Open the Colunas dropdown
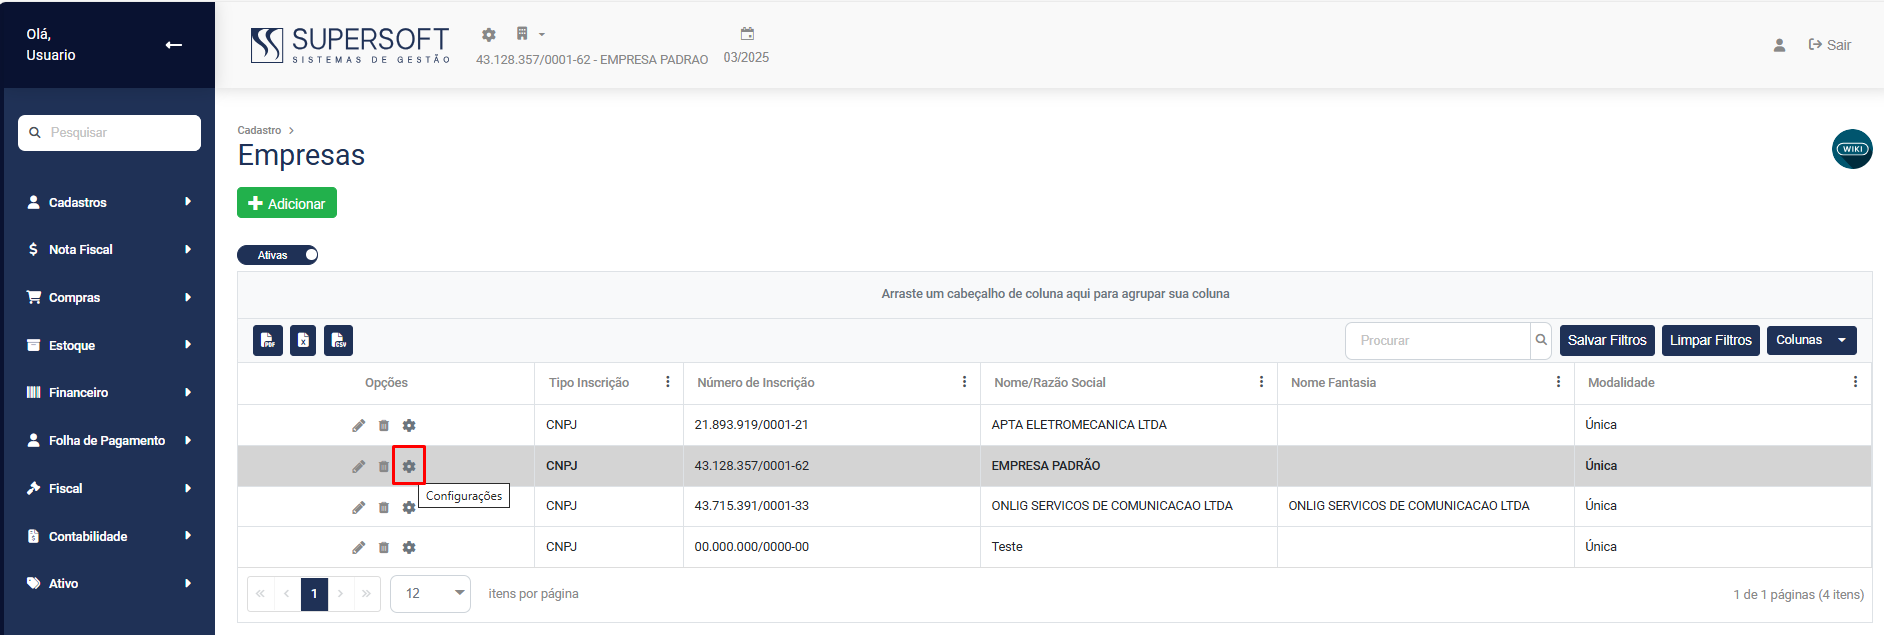Screen dimensions: 1884x635 [x=1811, y=341]
